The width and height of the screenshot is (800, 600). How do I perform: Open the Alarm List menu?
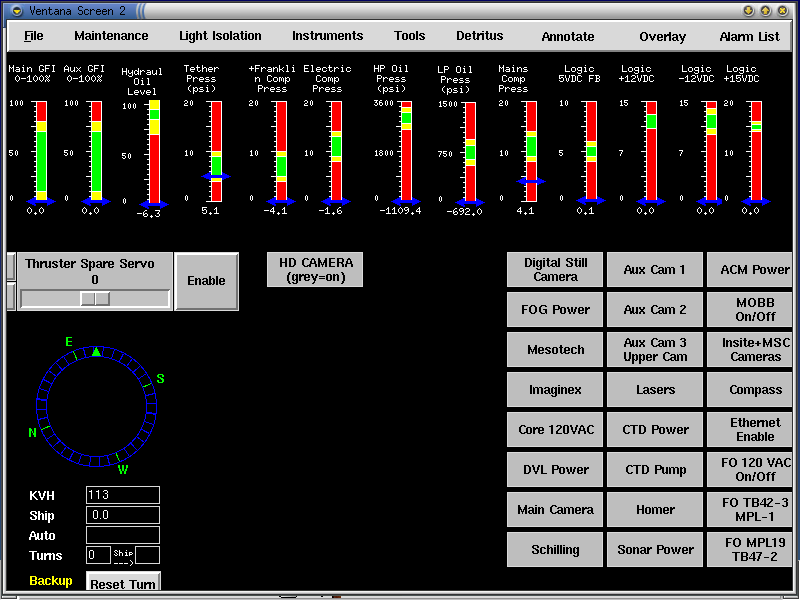pyautogui.click(x=749, y=37)
